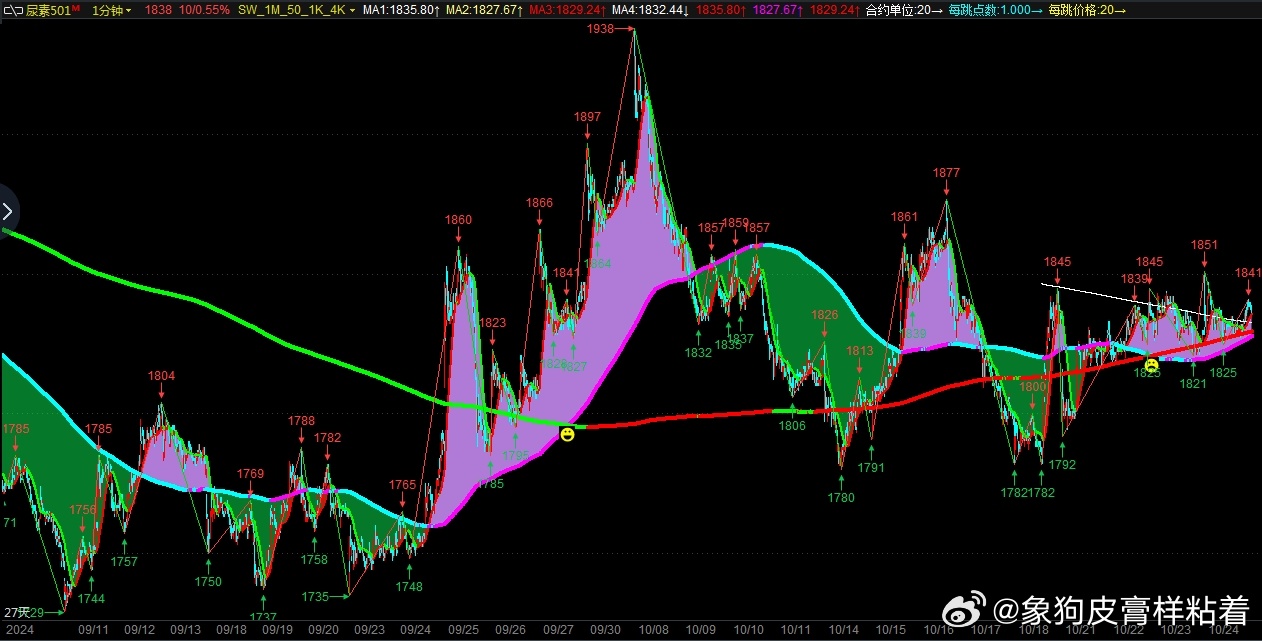This screenshot has height=641, width=1262.
Task: Click the 1791 low label
Action: coord(871,467)
